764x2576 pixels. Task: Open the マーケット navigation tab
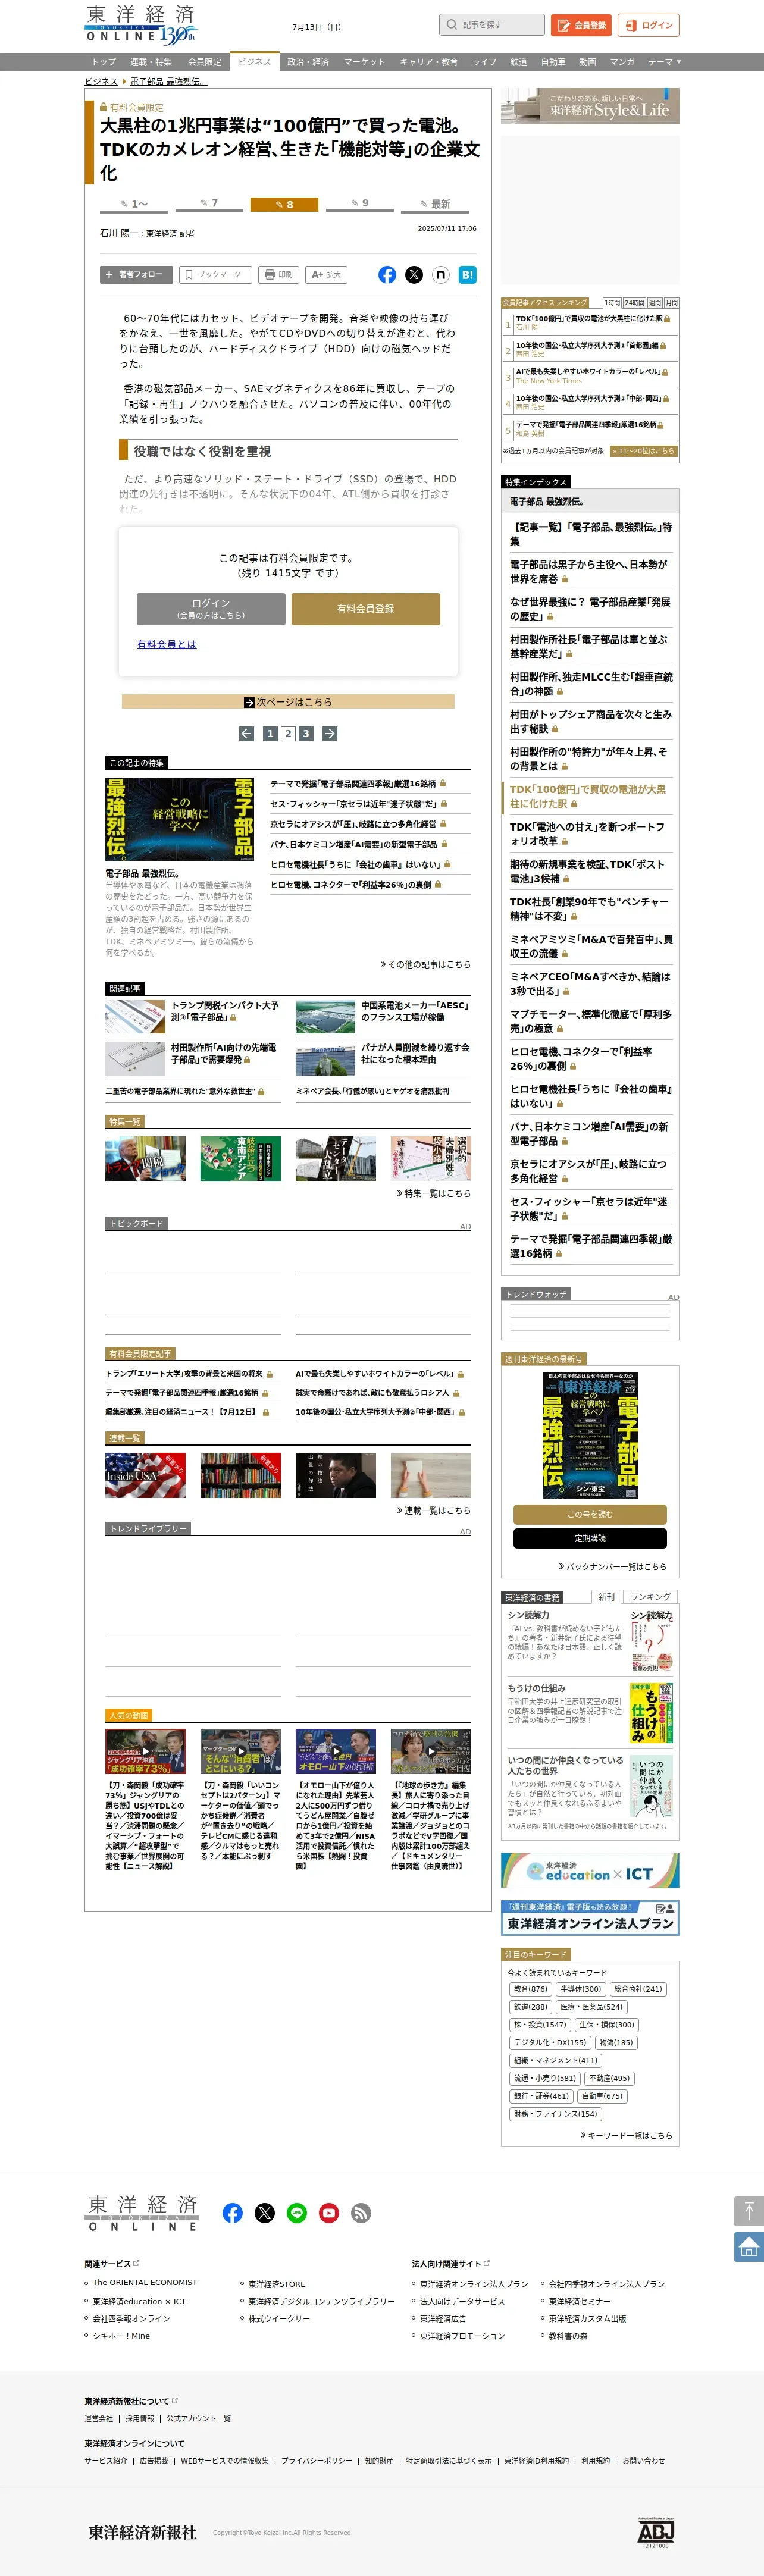tap(364, 62)
